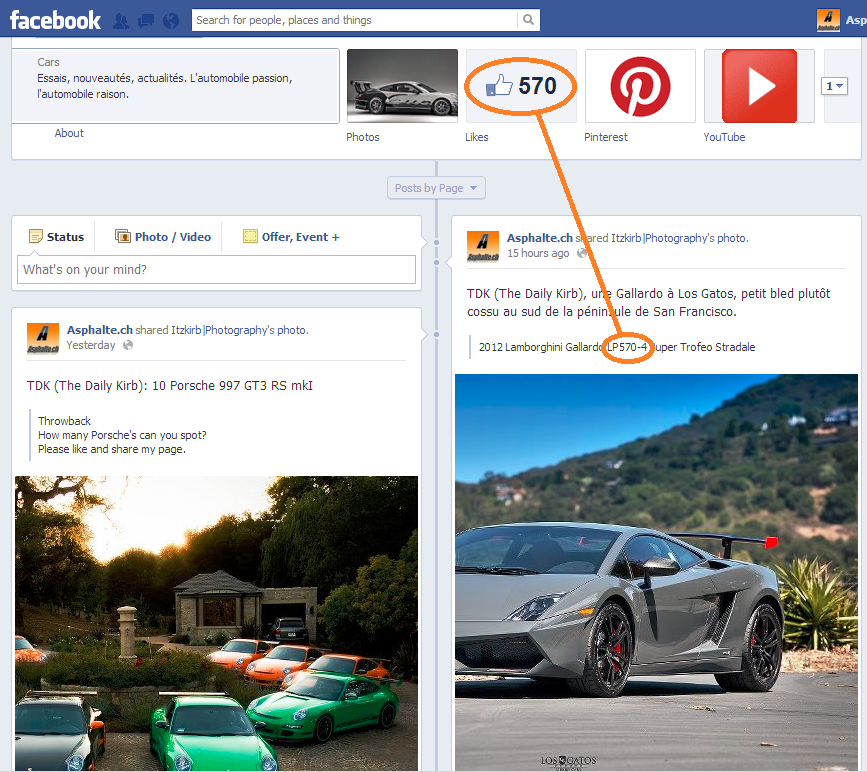Click the Pinterest label link
This screenshot has width=867, height=772.
(606, 137)
